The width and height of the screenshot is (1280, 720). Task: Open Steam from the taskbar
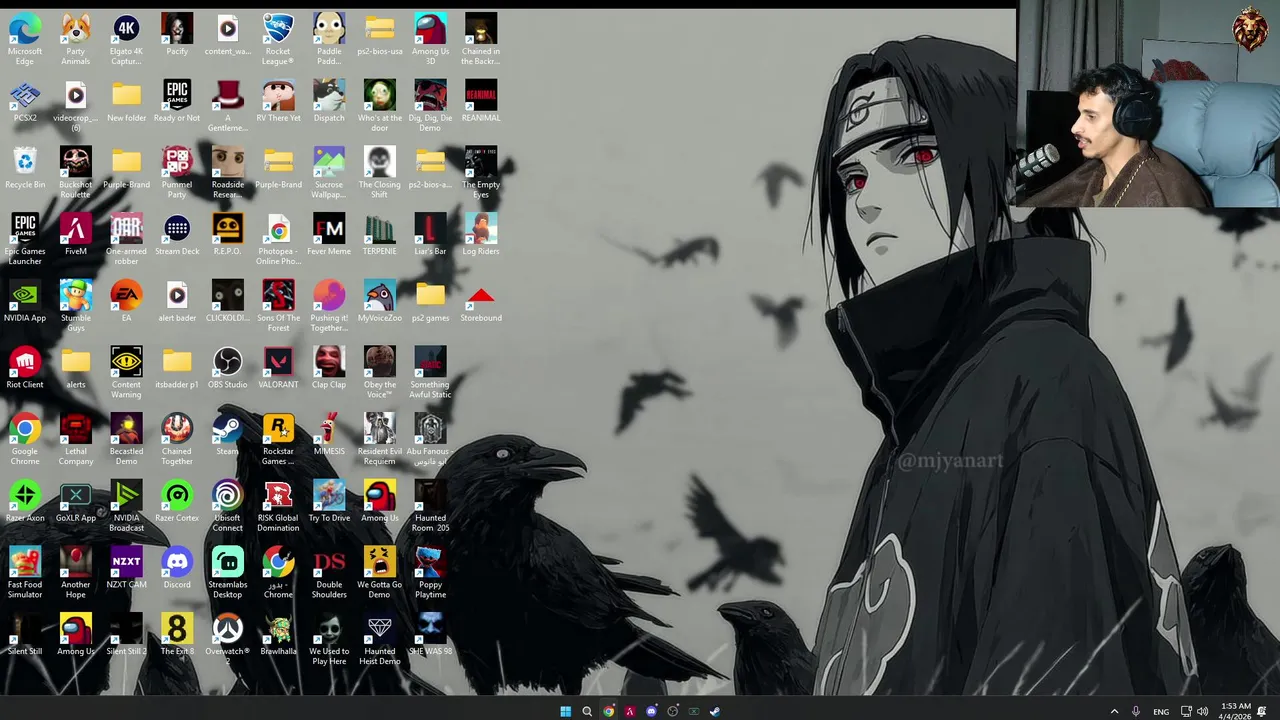(715, 711)
